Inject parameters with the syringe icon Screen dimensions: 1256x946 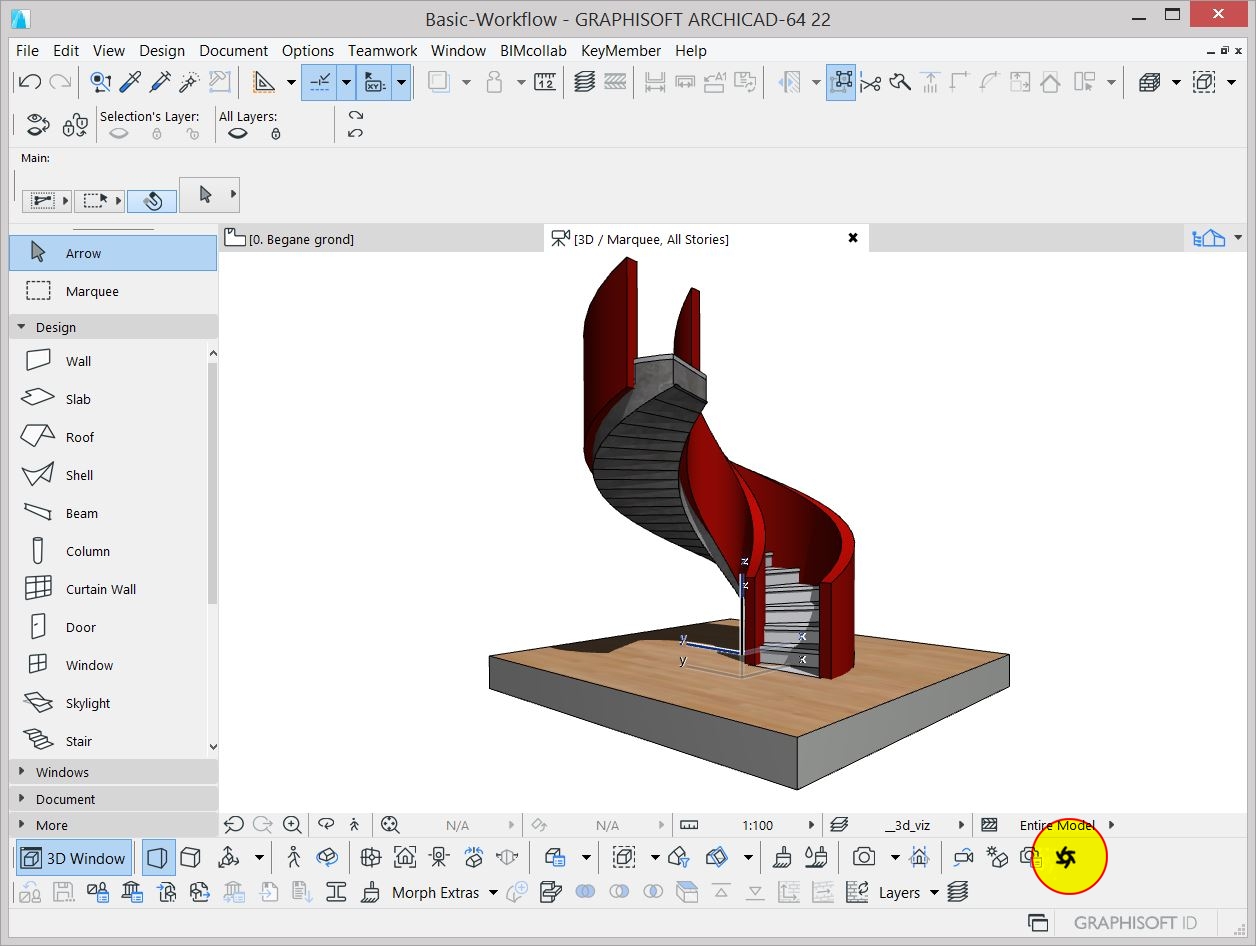tap(160, 82)
